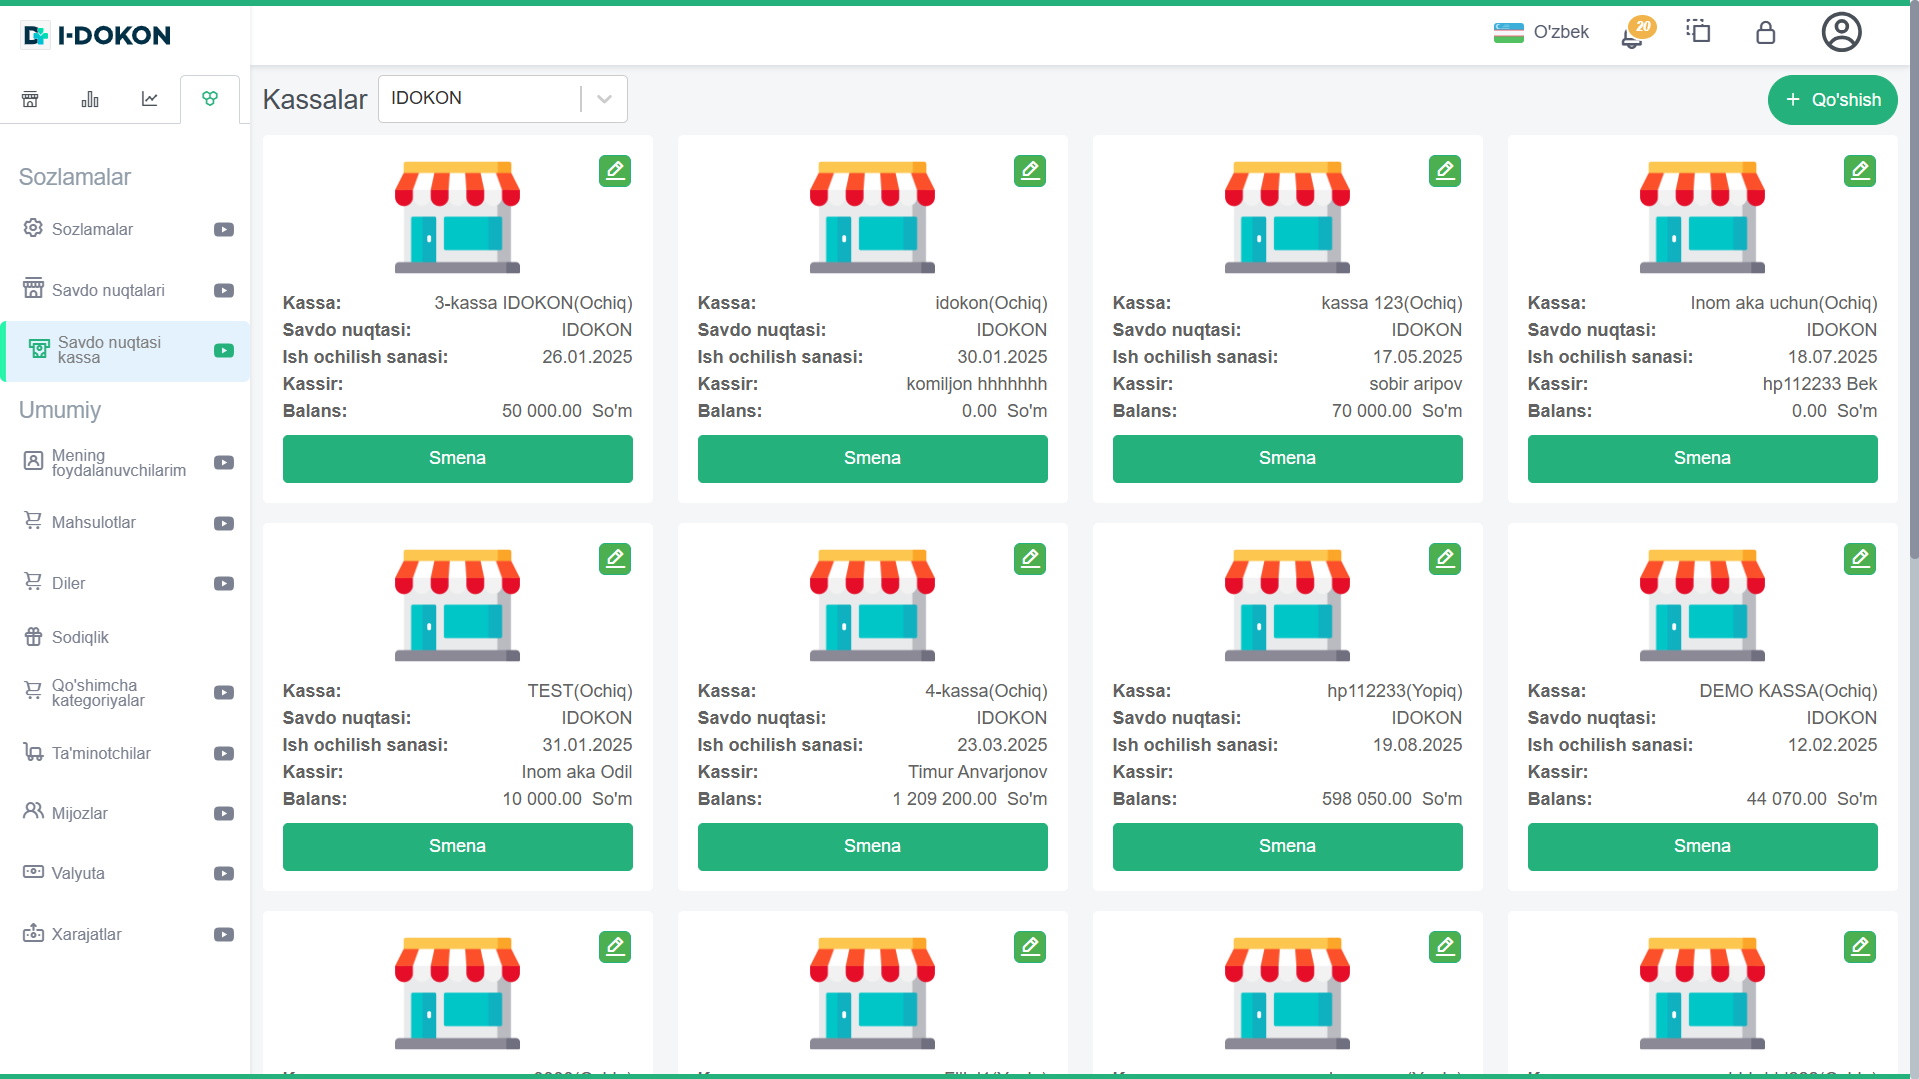Image resolution: width=1919 pixels, height=1079 pixels.
Task: Click the store icon sidebar tab
Action: 30,99
